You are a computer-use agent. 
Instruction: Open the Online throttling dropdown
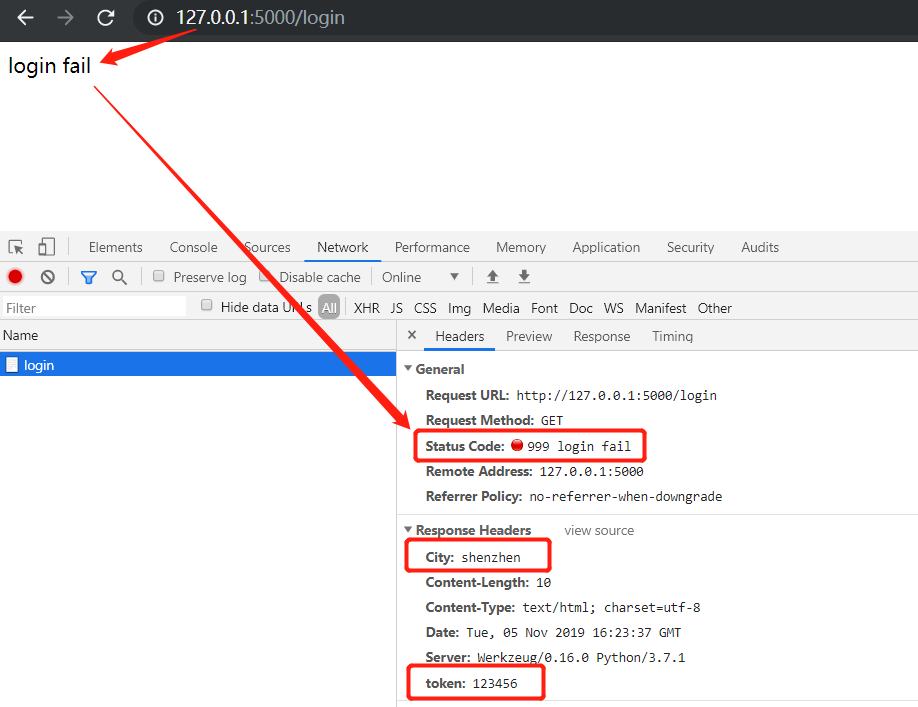click(420, 277)
